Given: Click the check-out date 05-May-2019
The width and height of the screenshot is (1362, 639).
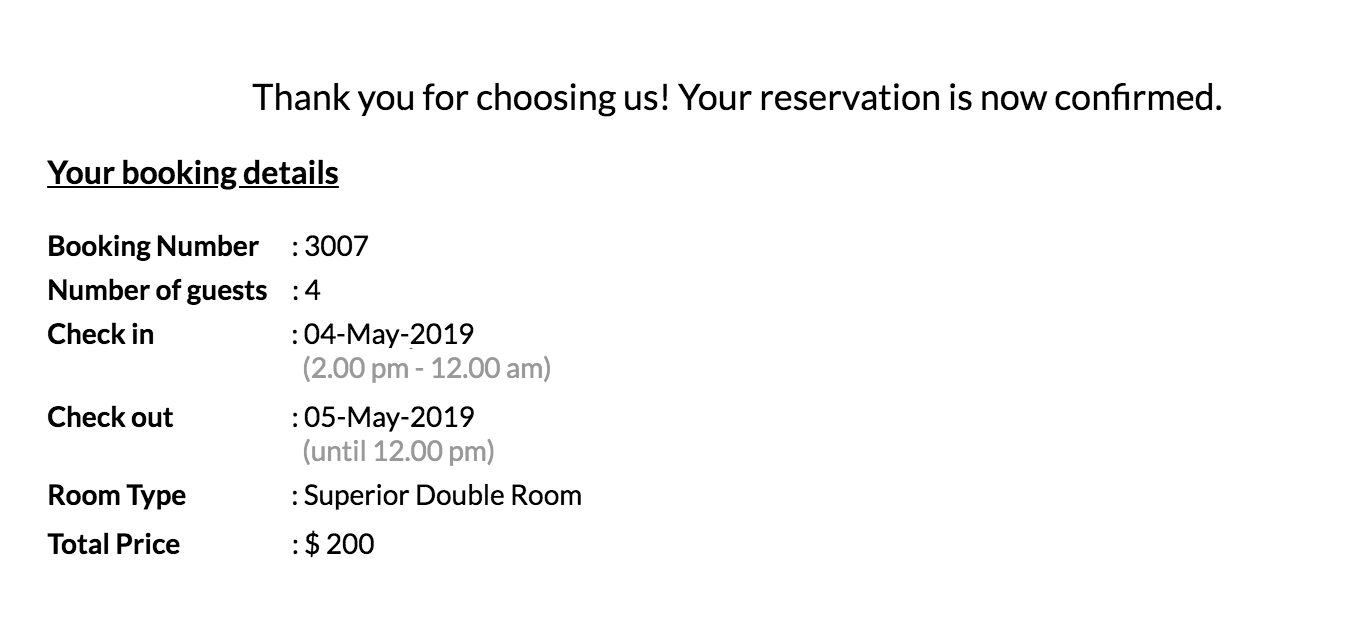Looking at the screenshot, I should [389, 417].
